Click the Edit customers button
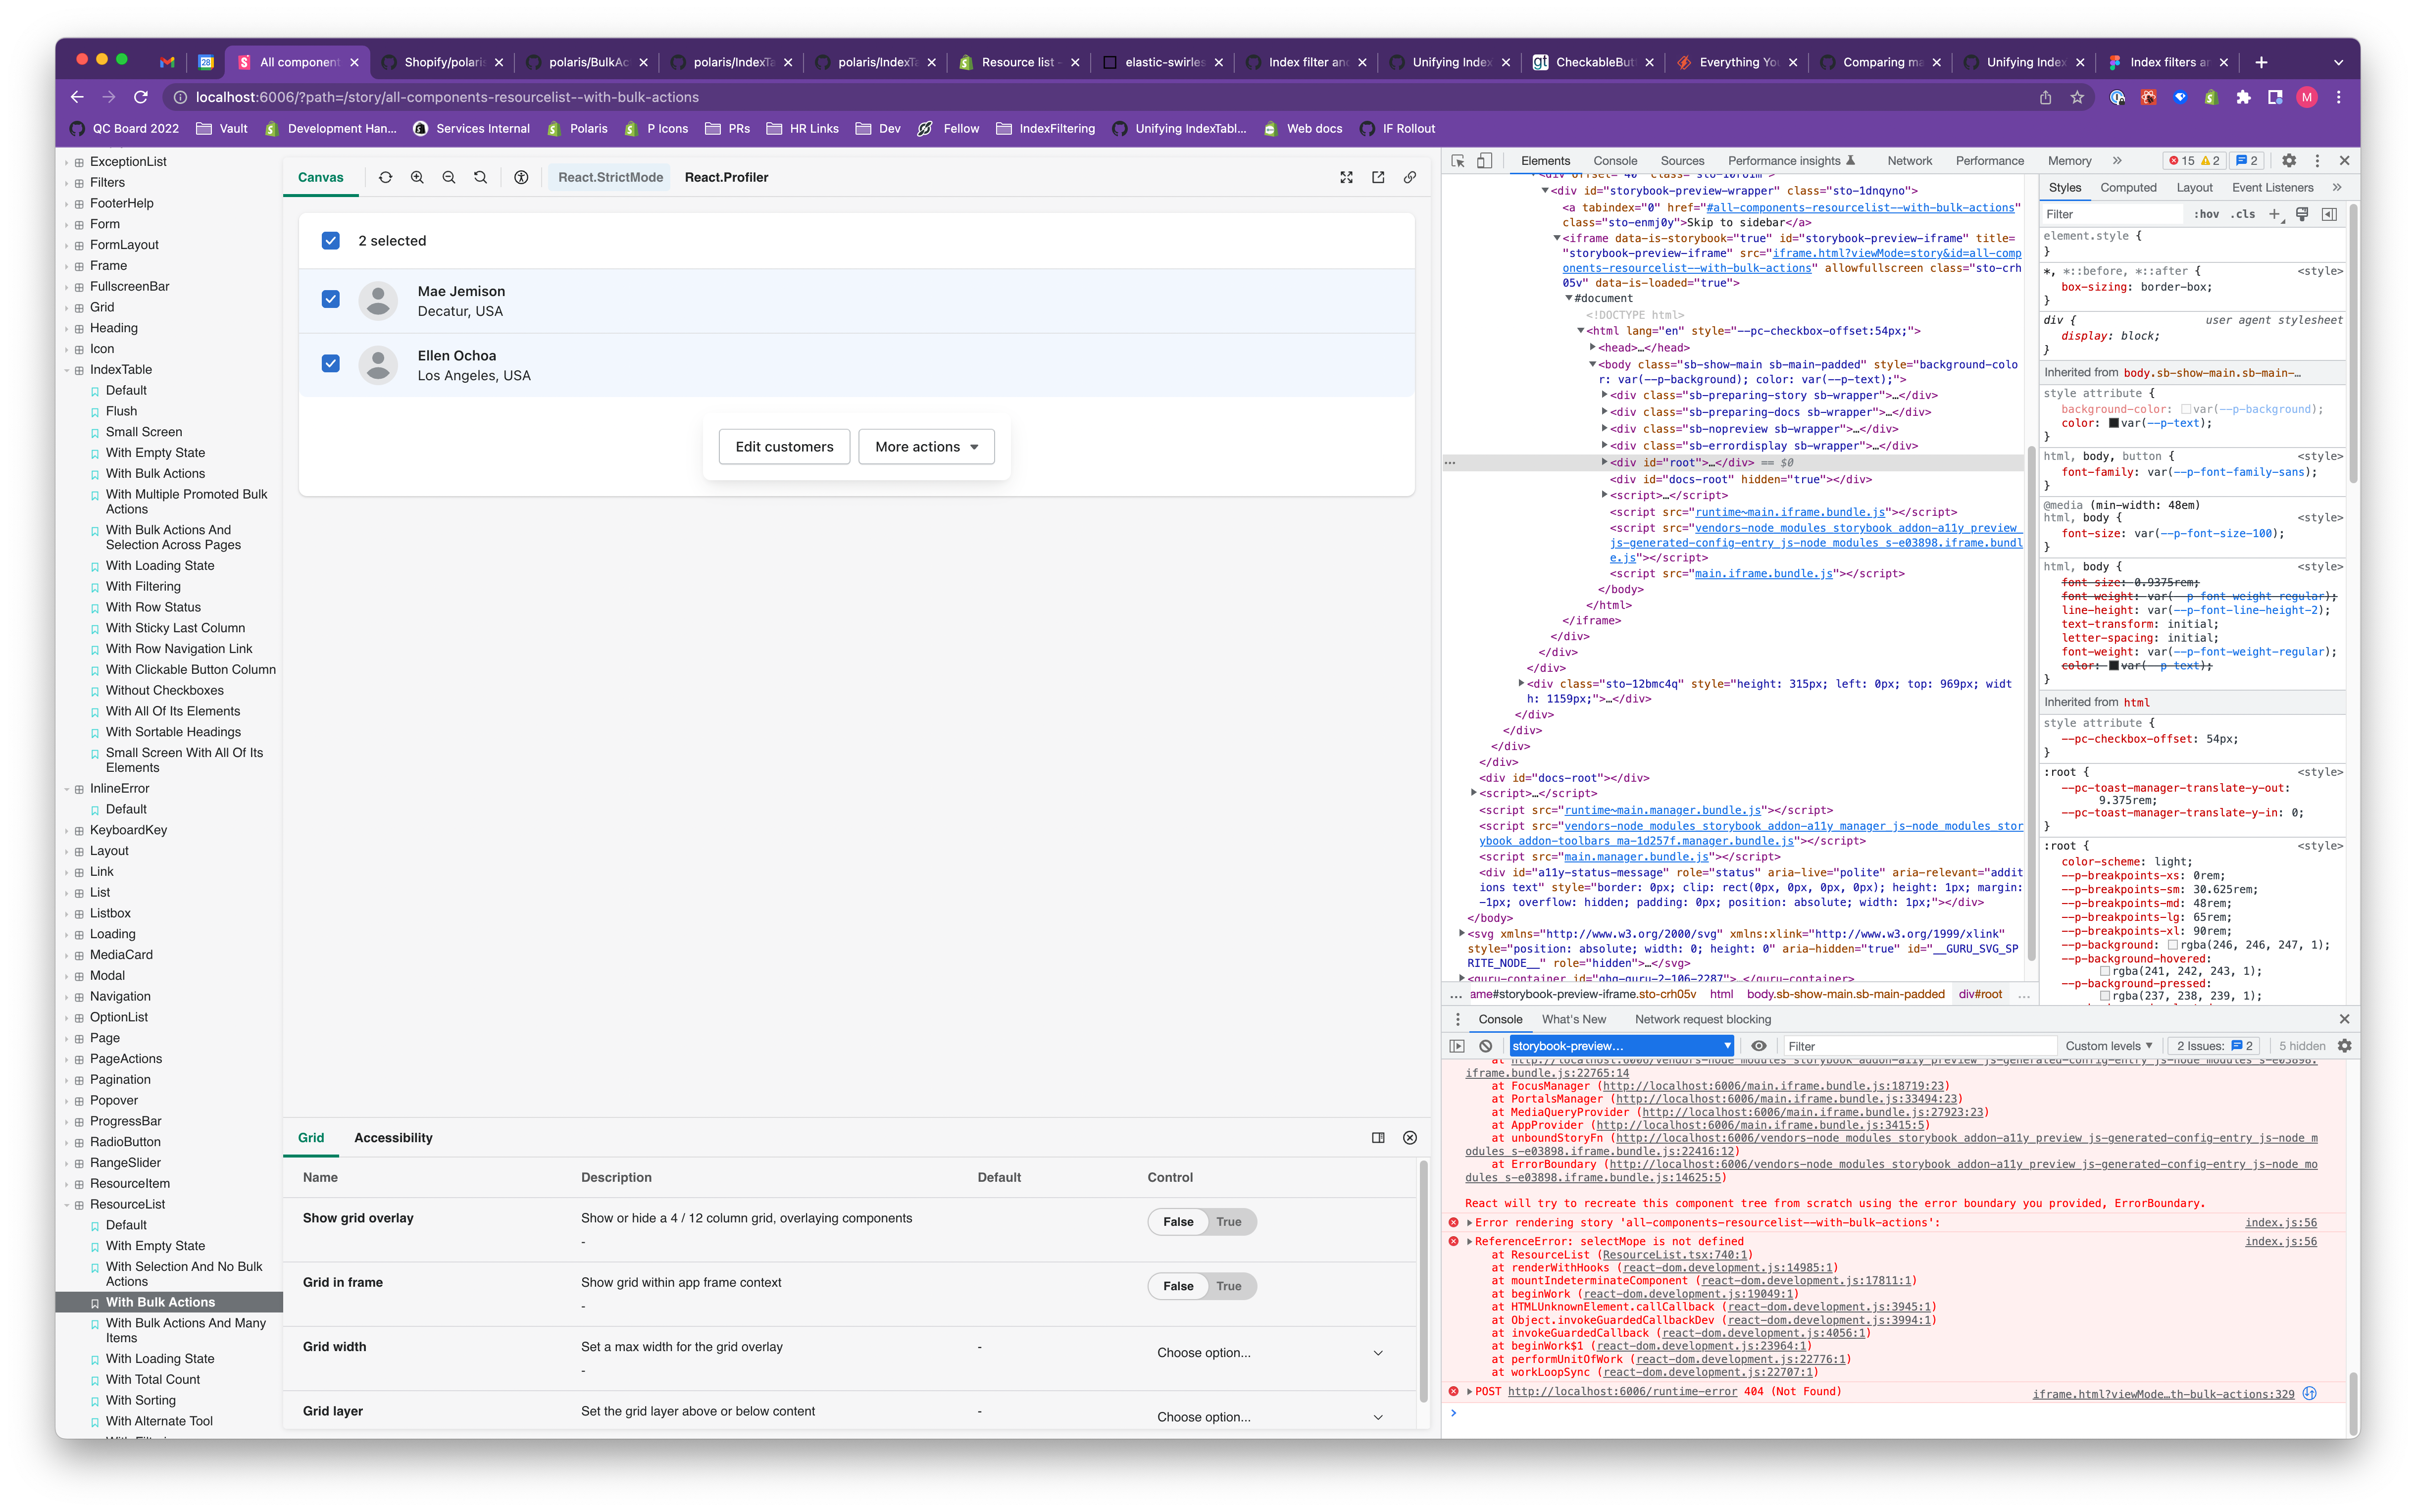The image size is (2416, 1512). click(784, 447)
